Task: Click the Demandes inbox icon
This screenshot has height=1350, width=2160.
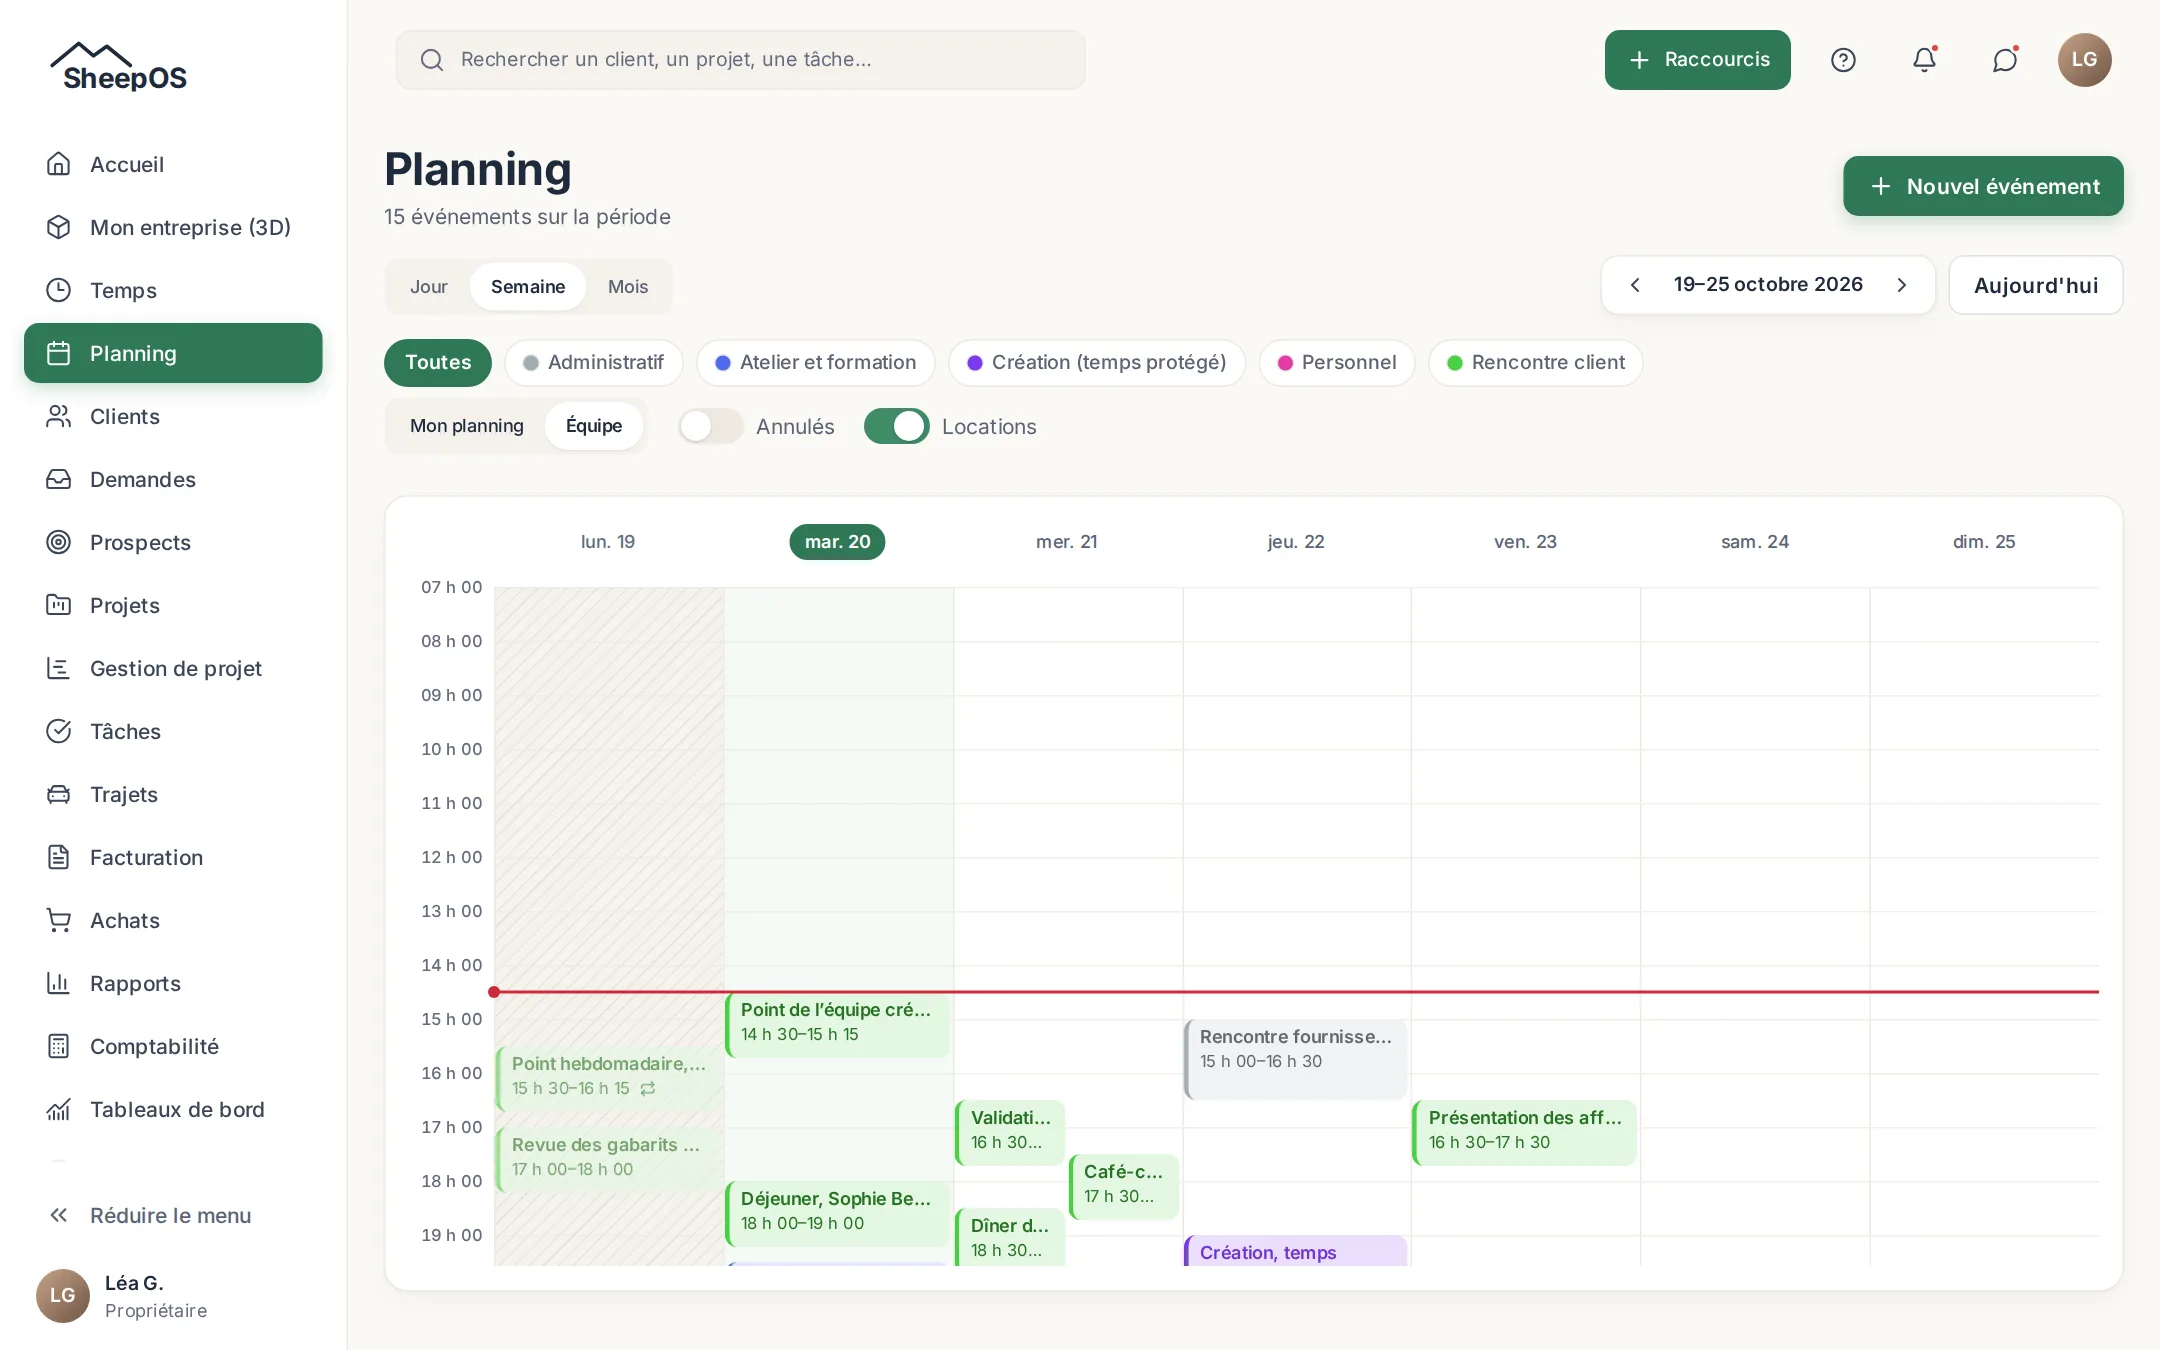Action: [x=59, y=479]
